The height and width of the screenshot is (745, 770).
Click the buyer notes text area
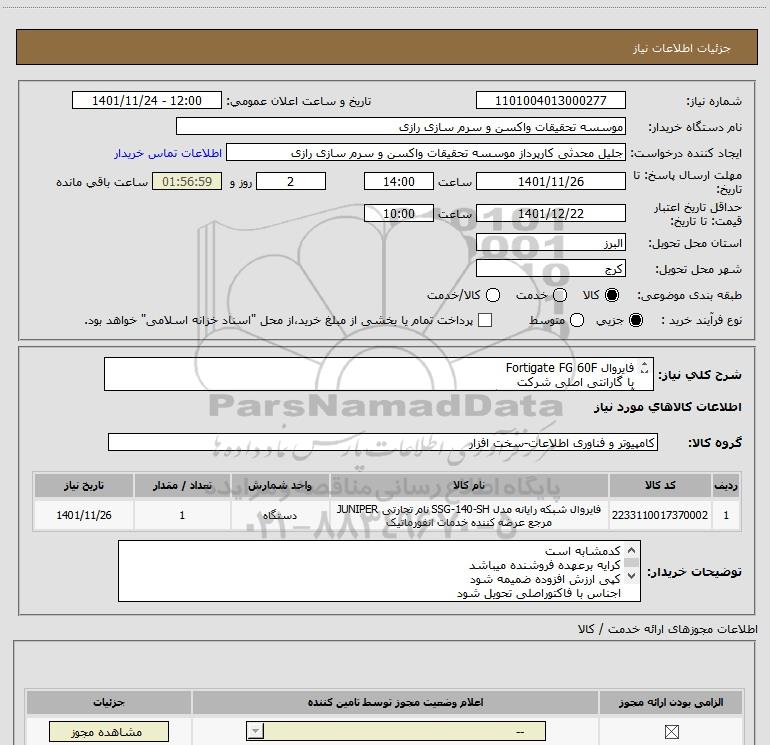point(379,571)
